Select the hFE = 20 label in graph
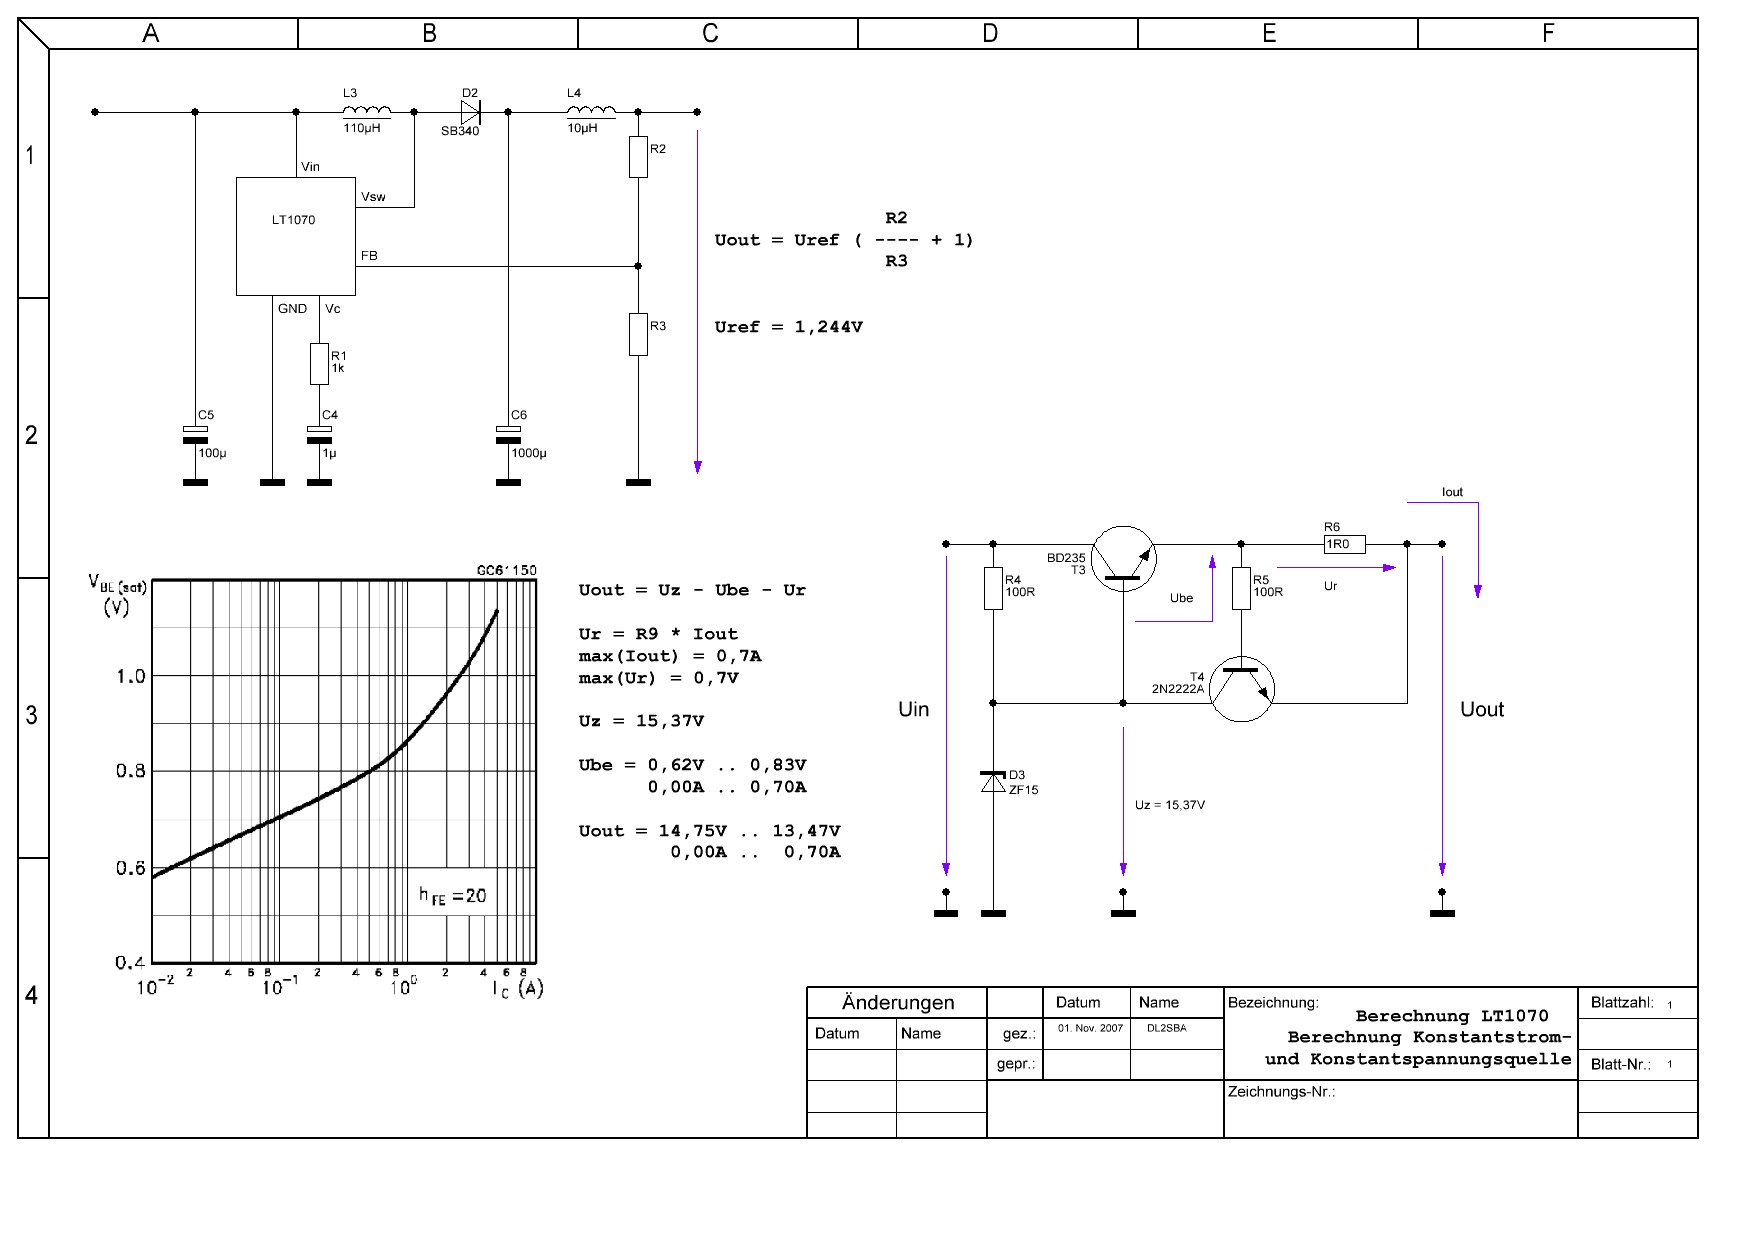Image resolution: width=1754 pixels, height=1240 pixels. (453, 896)
